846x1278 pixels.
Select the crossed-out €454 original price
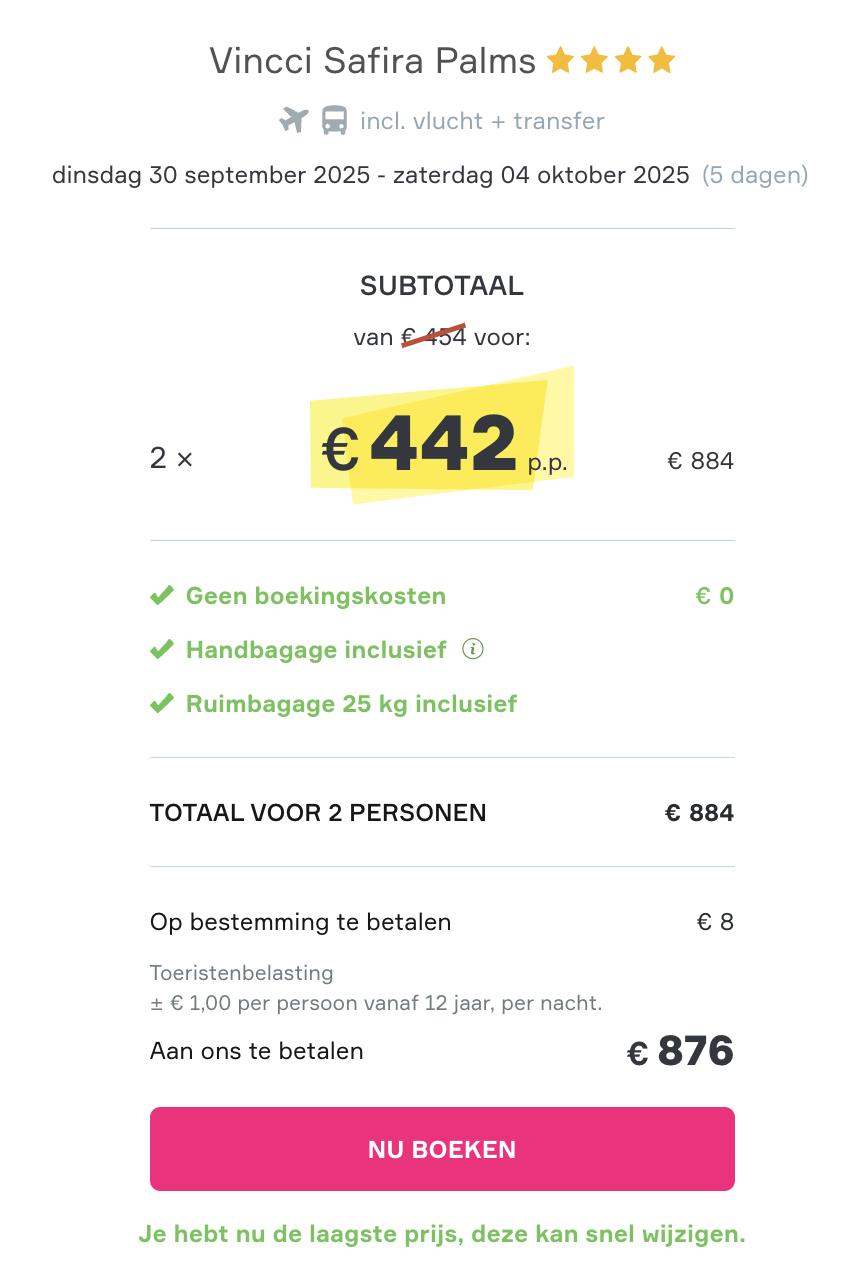434,337
